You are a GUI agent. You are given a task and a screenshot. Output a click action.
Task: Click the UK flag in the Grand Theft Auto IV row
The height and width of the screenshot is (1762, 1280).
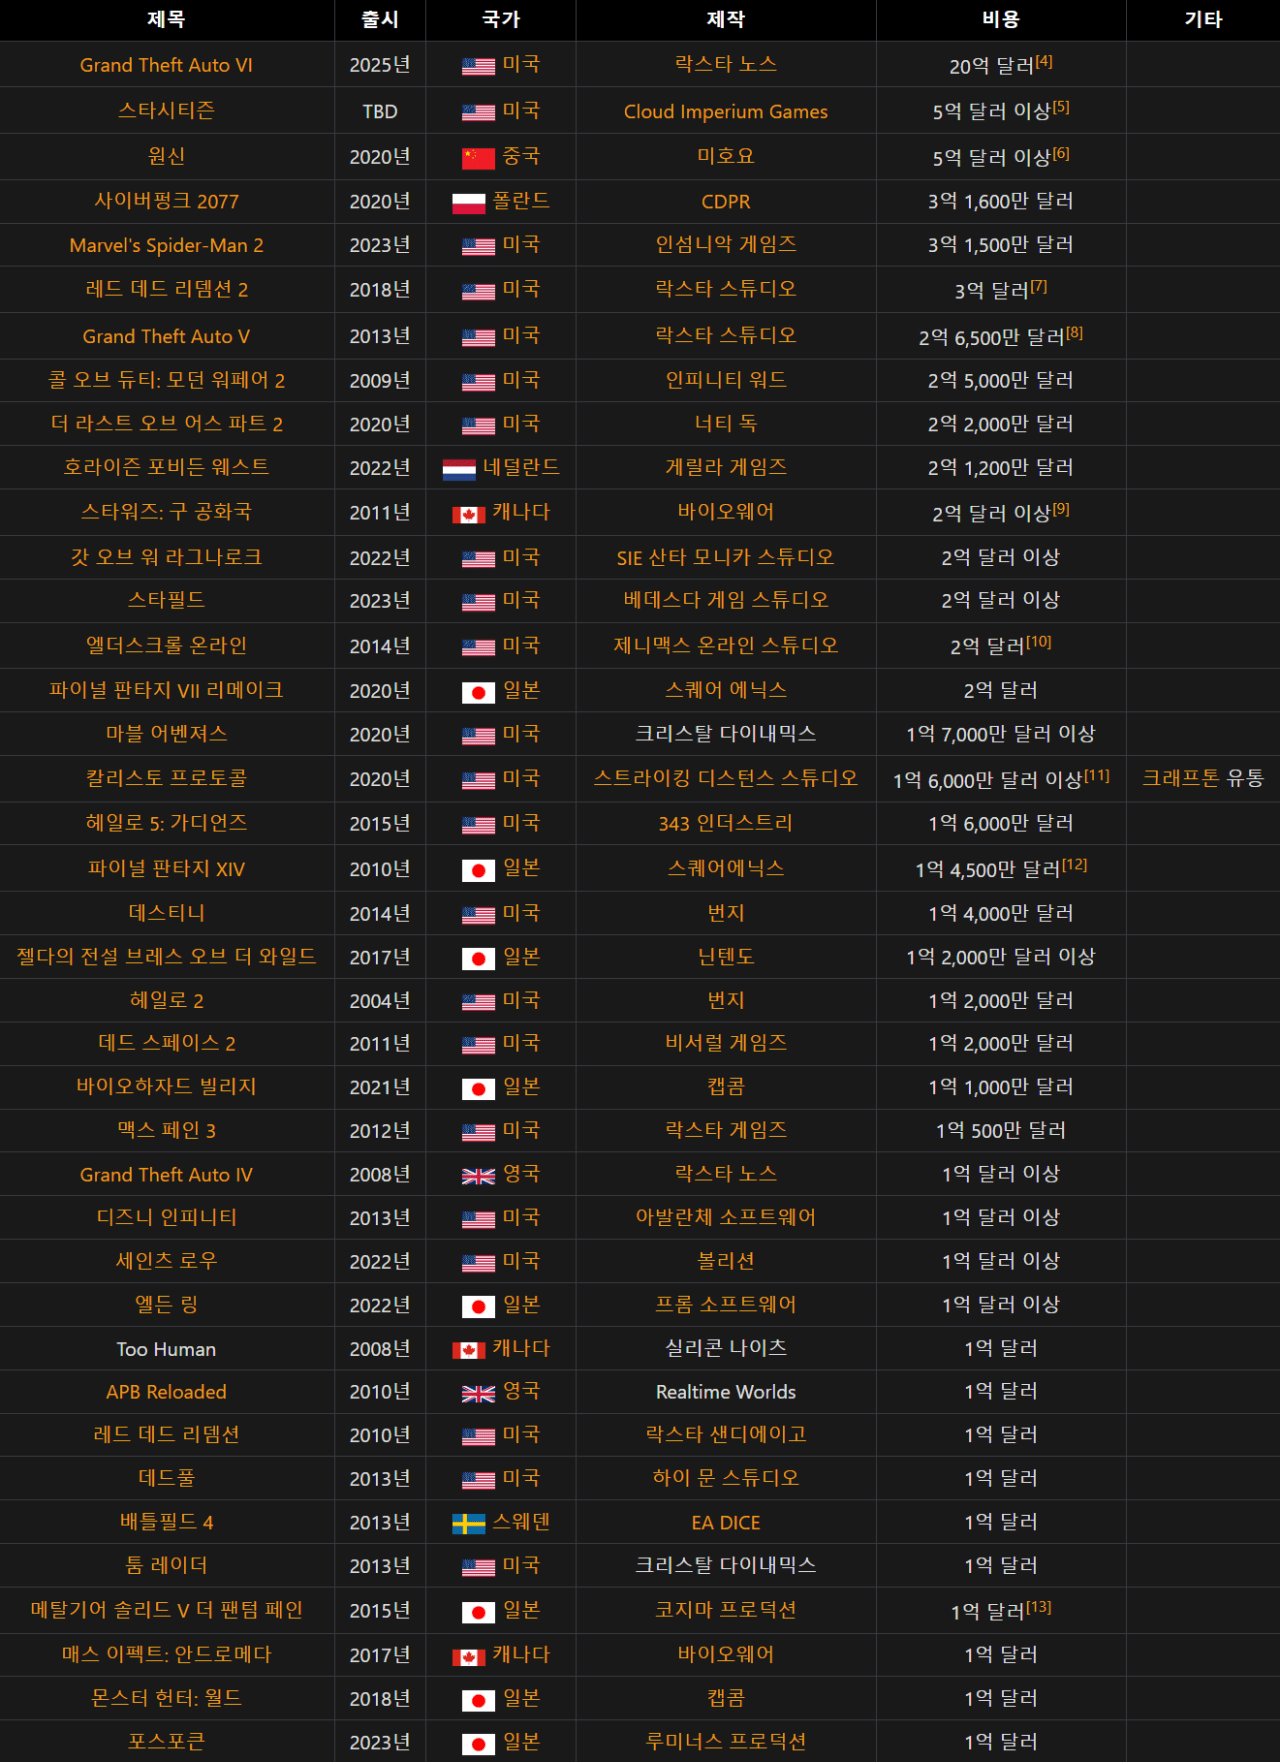478,1176
